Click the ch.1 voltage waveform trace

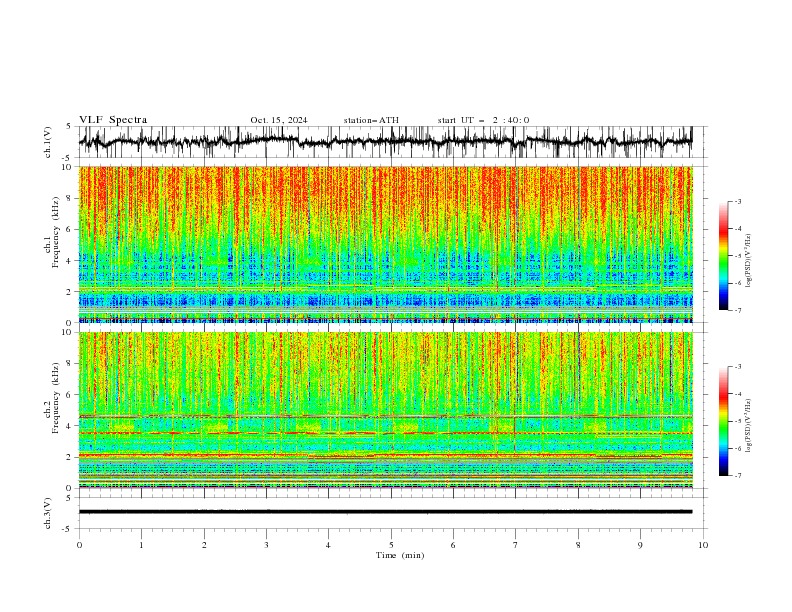385,142
